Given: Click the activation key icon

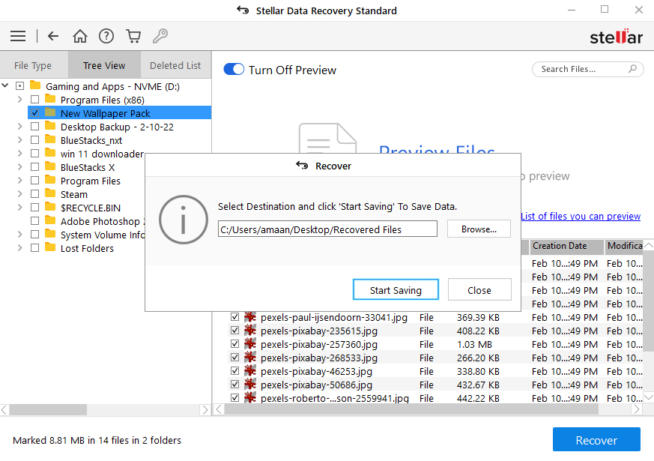Looking at the screenshot, I should [x=160, y=36].
